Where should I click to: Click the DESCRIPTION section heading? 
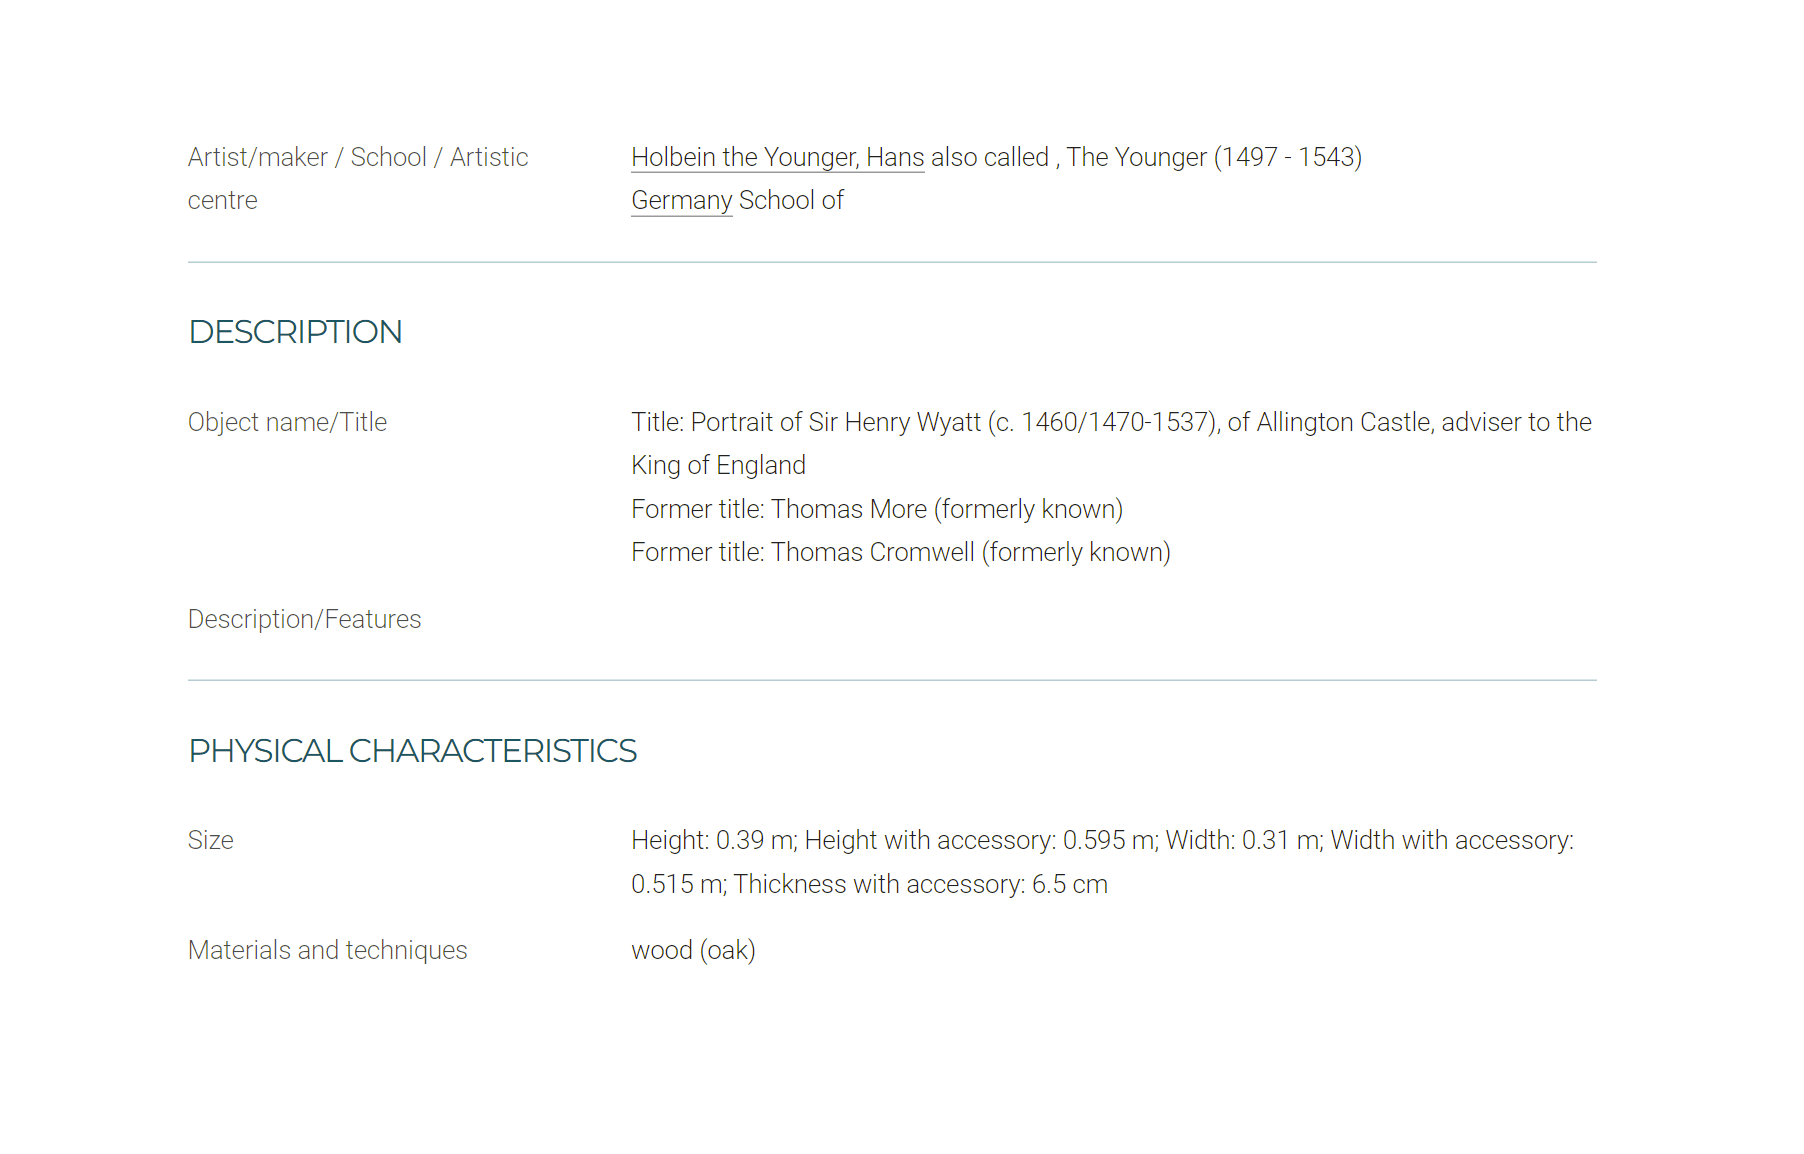click(x=296, y=332)
